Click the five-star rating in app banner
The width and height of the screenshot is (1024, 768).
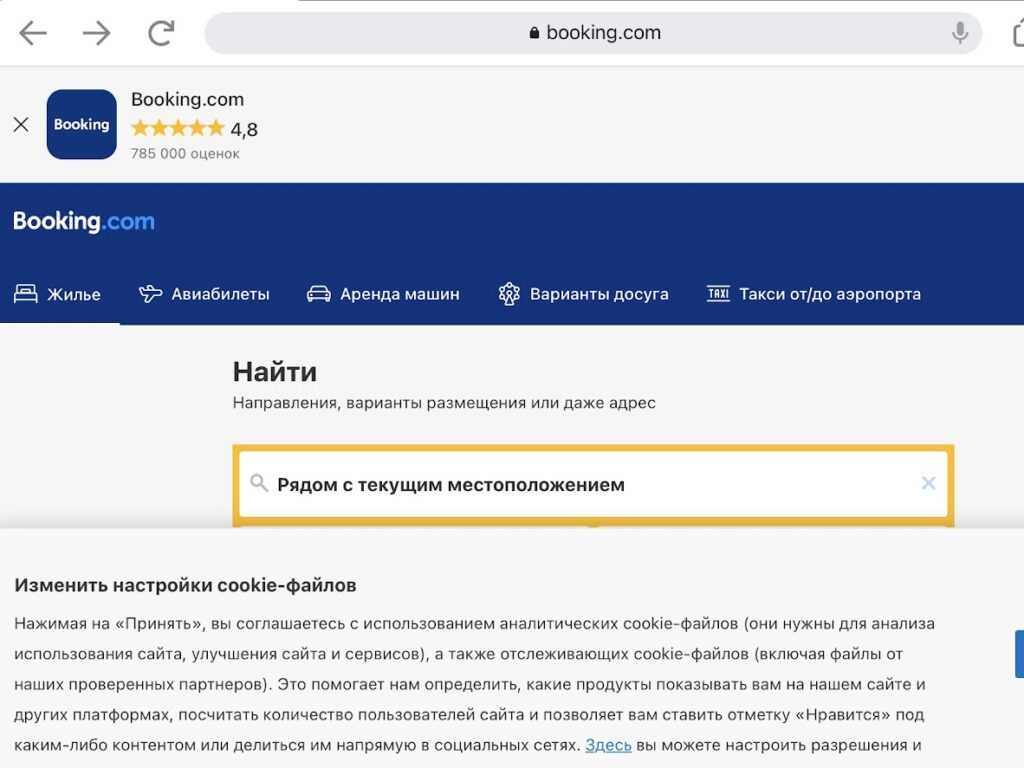tap(178, 128)
